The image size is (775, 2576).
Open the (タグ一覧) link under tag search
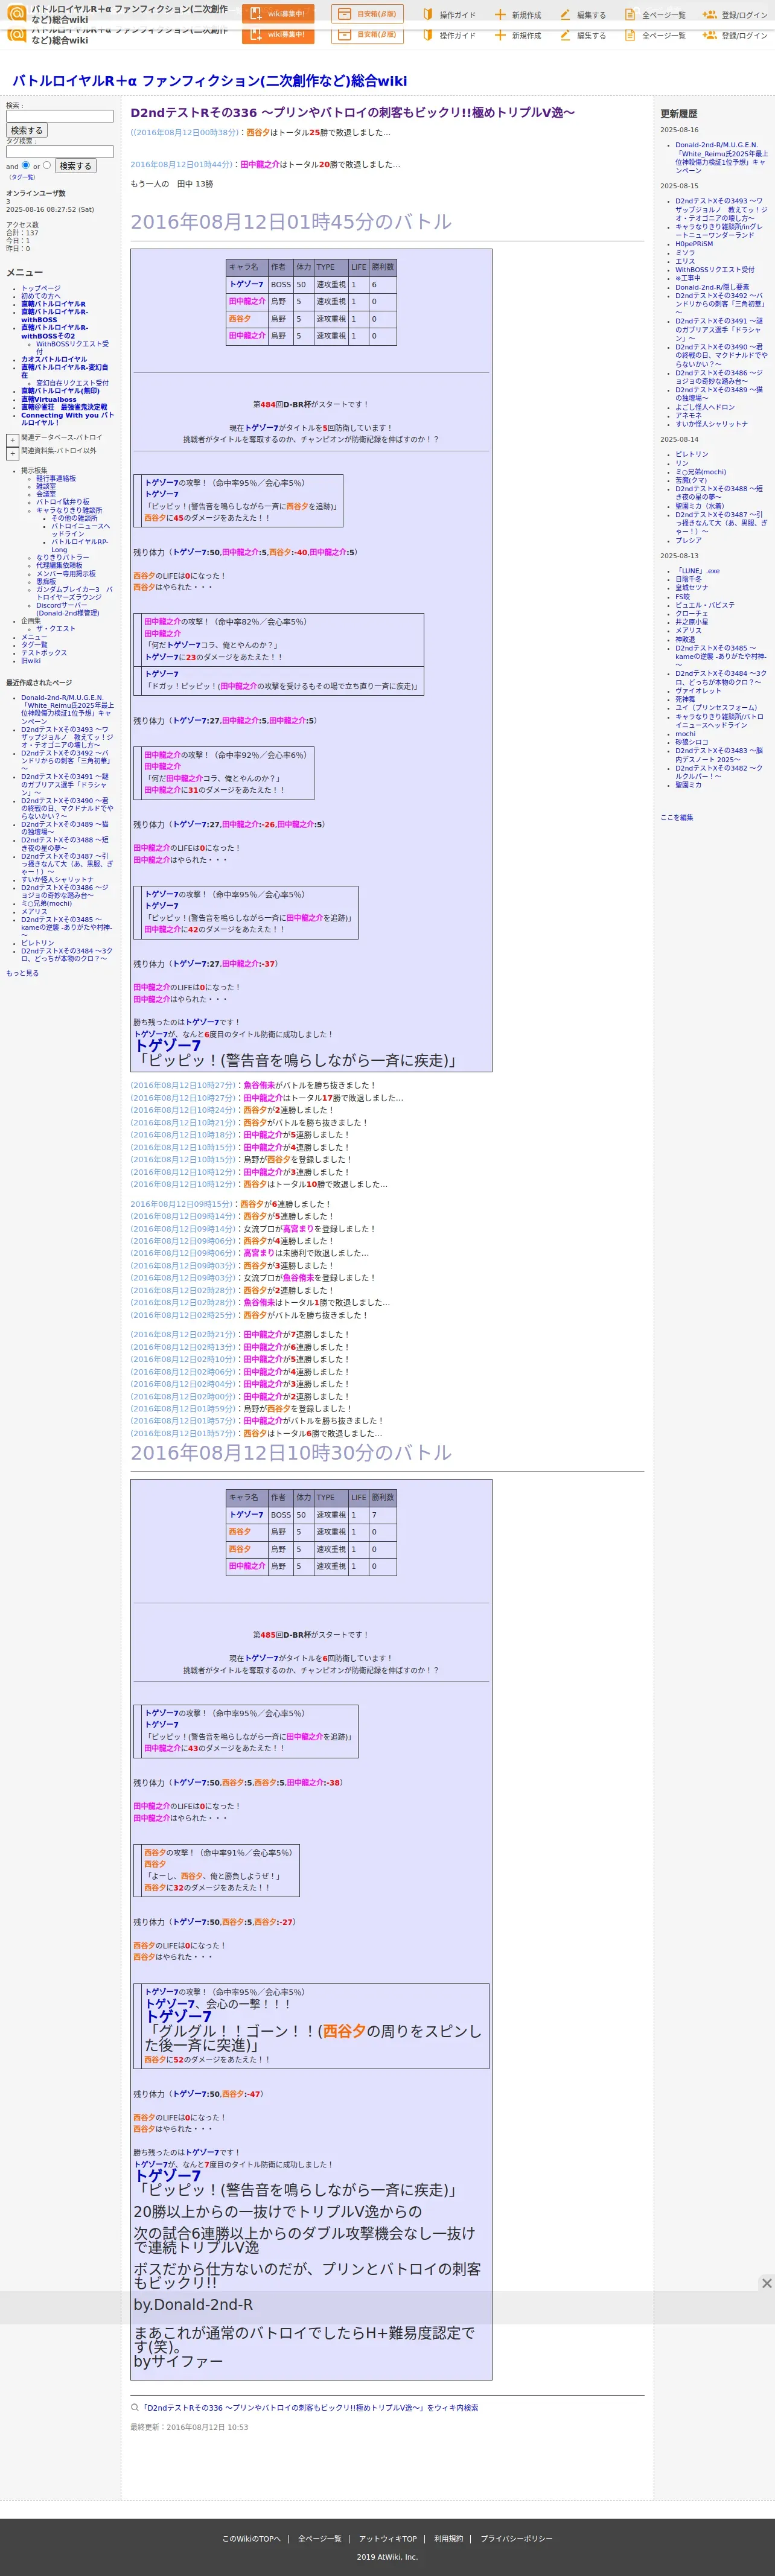point(22,177)
